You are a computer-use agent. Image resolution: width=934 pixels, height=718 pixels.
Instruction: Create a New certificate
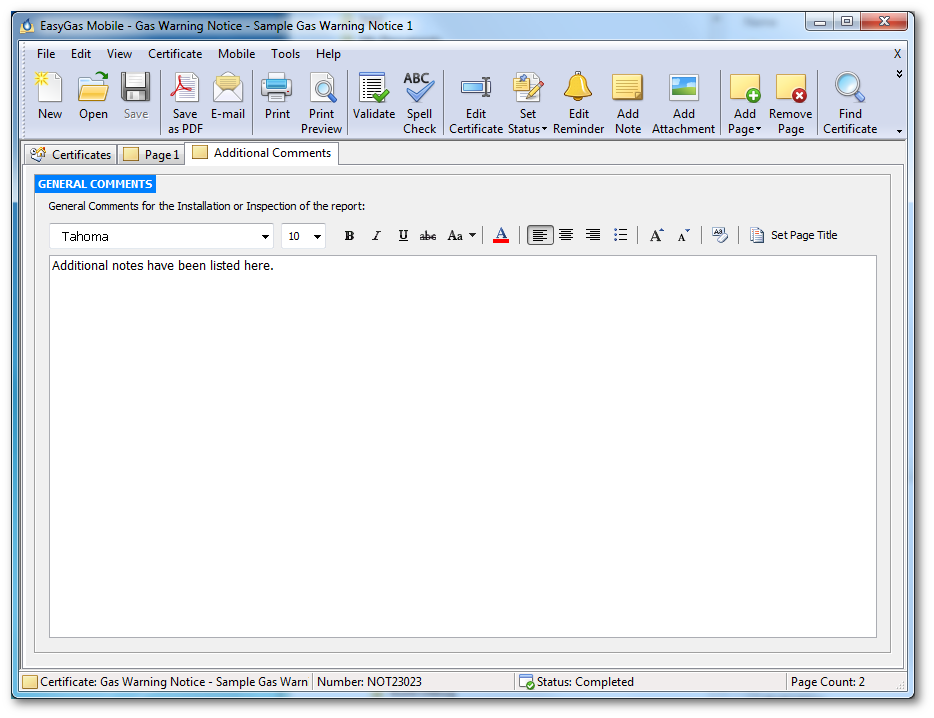tap(49, 97)
